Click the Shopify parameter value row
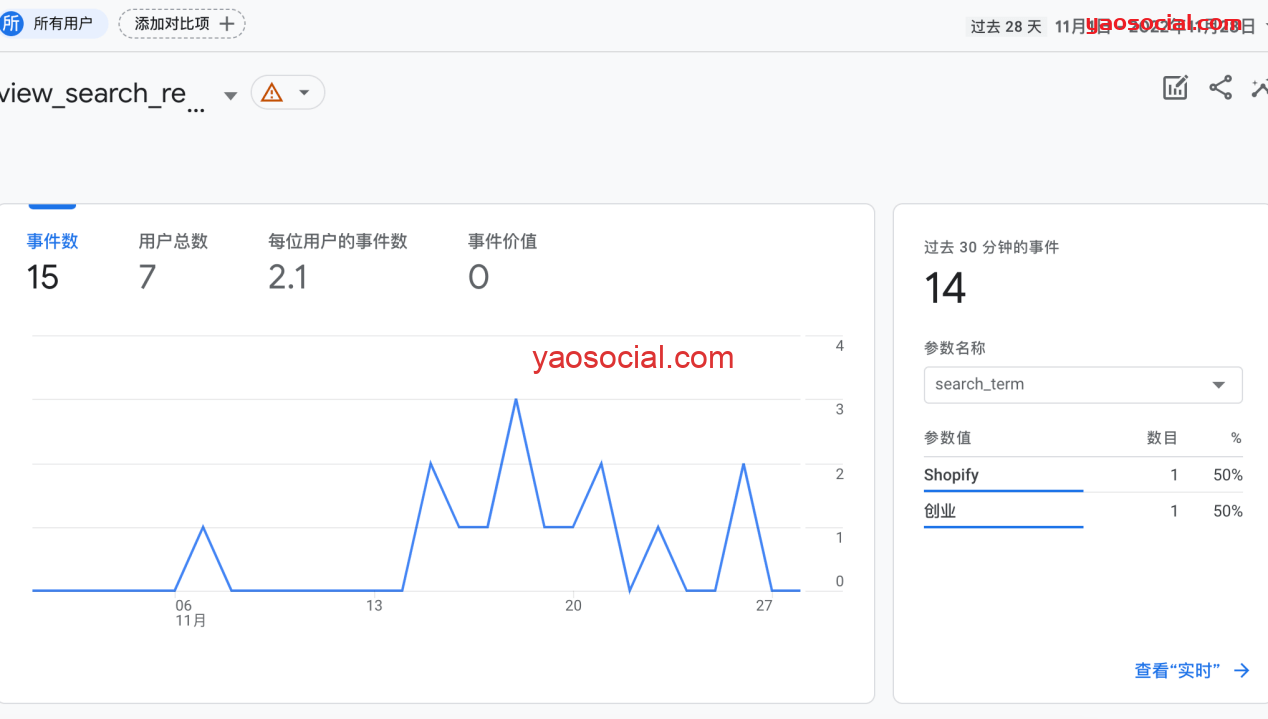The width and height of the screenshot is (1268, 719). coord(951,475)
